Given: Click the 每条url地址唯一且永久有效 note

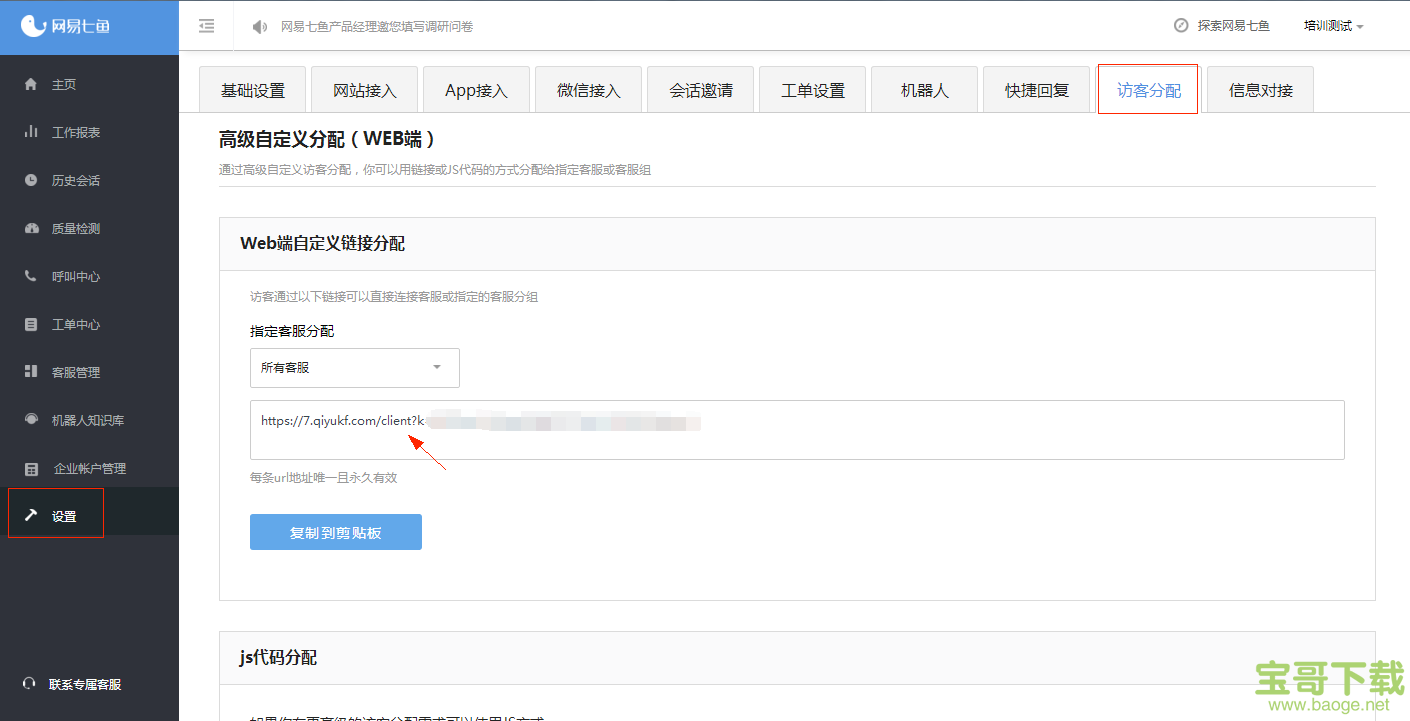Looking at the screenshot, I should 324,478.
